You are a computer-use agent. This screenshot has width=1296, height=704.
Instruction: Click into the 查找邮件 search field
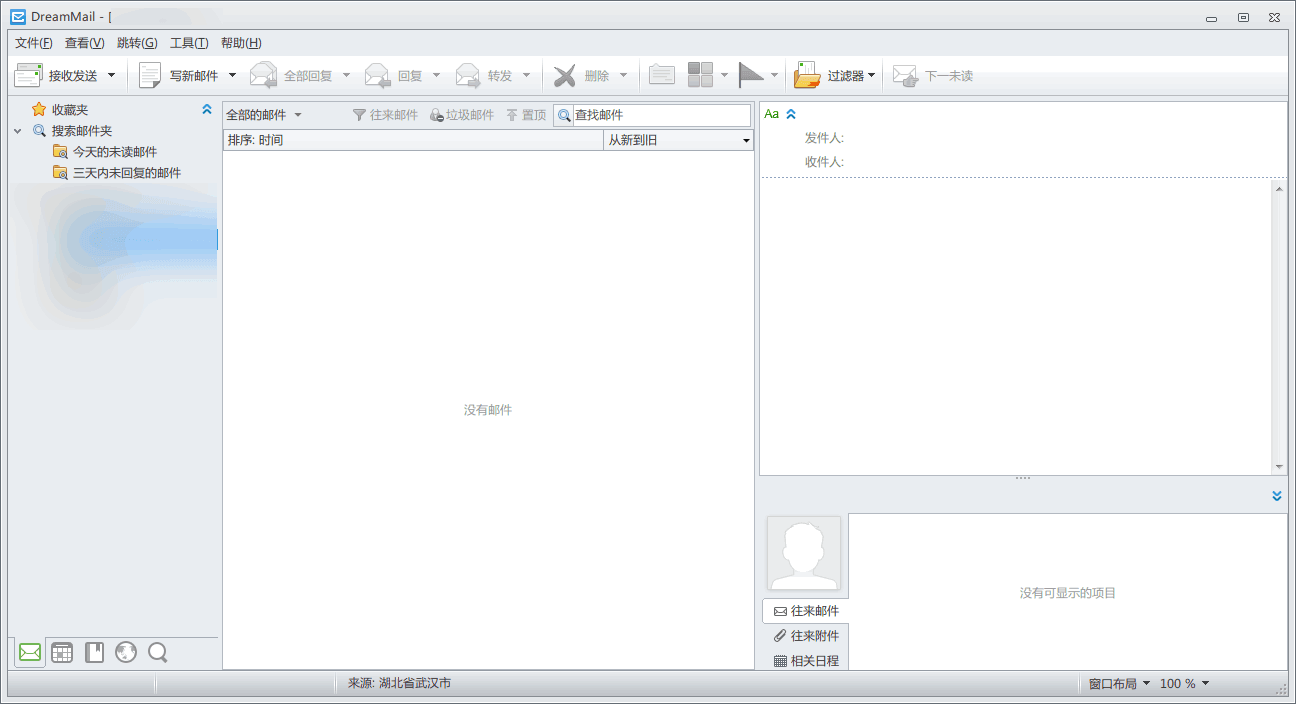(x=661, y=115)
